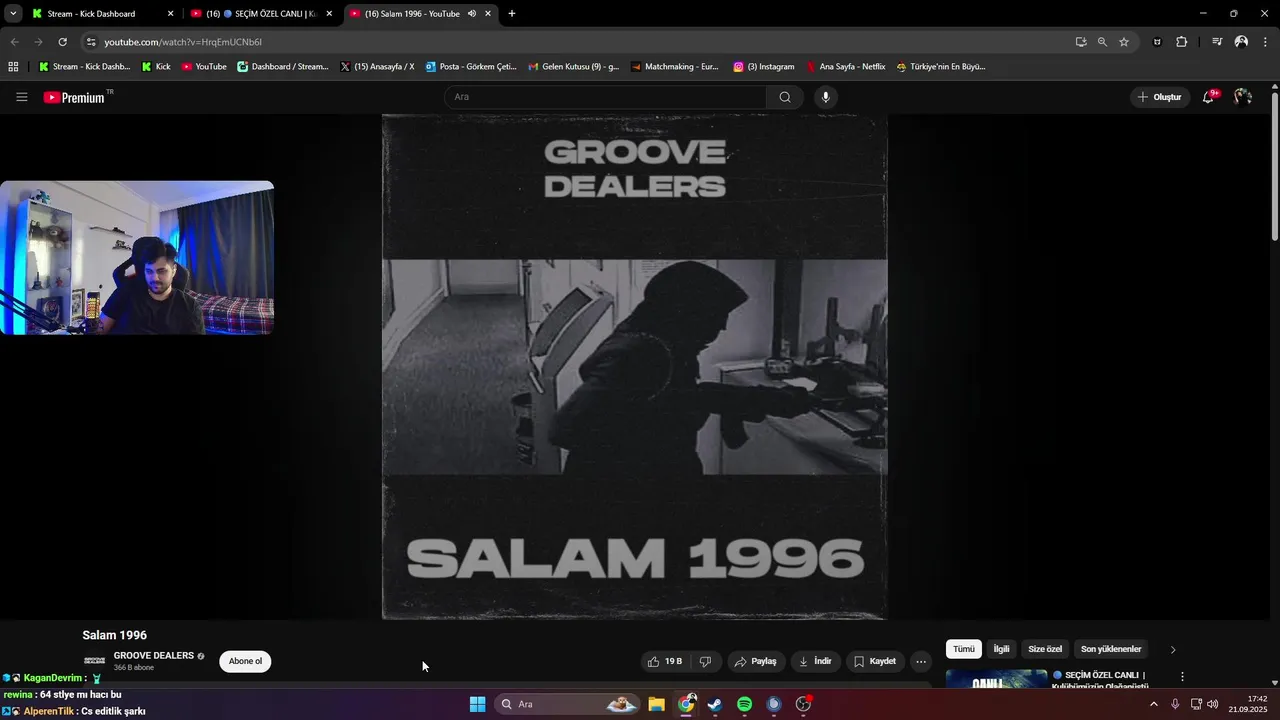Image resolution: width=1280 pixels, height=720 pixels.
Task: Start voice search with microphone icon
Action: (x=825, y=97)
